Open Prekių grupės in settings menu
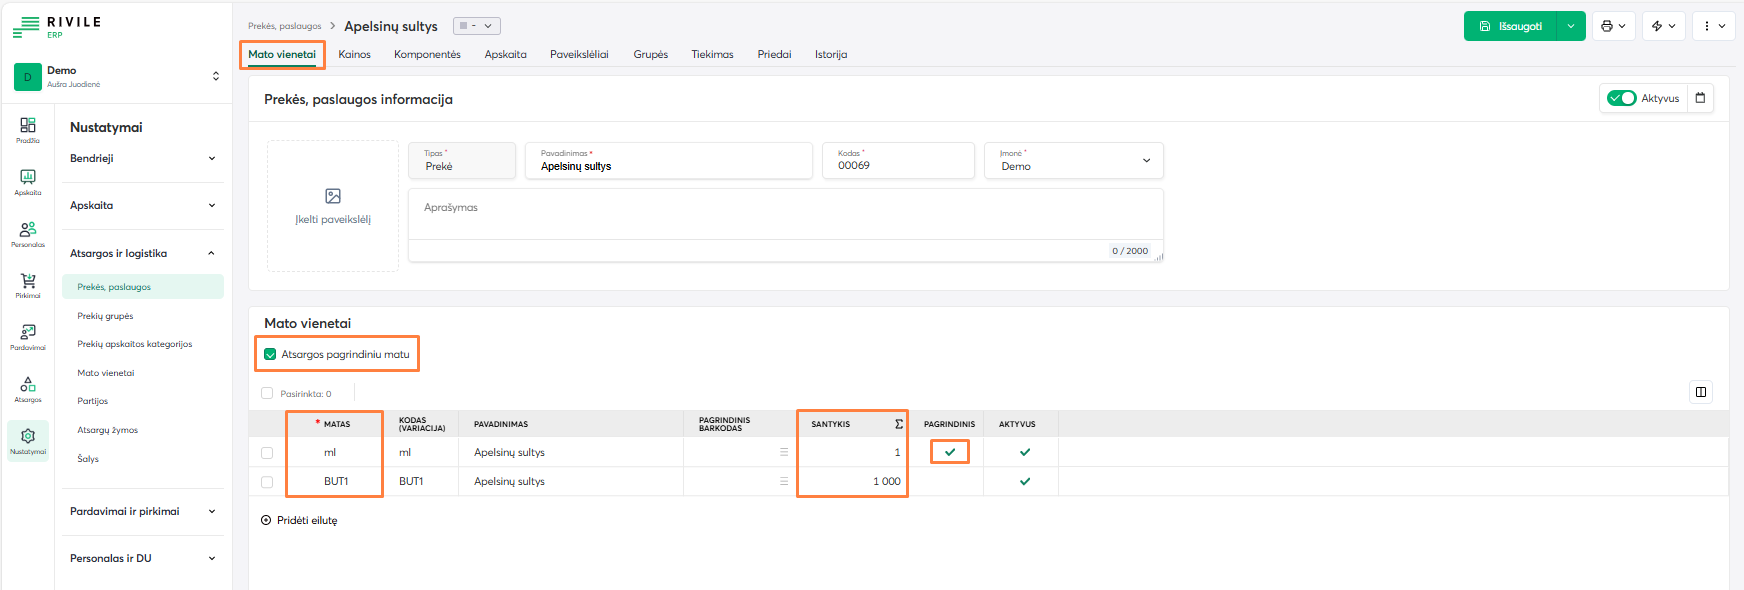Screen dimensions: 1744x590 [x=105, y=316]
